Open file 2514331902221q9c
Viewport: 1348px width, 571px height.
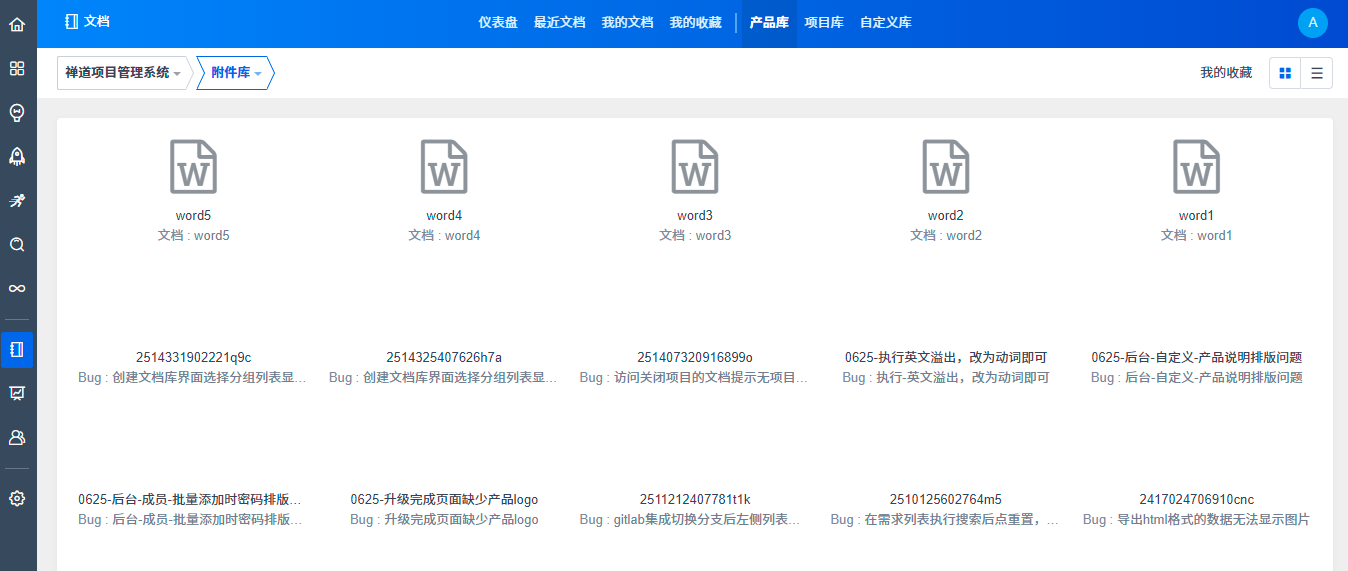coord(193,357)
